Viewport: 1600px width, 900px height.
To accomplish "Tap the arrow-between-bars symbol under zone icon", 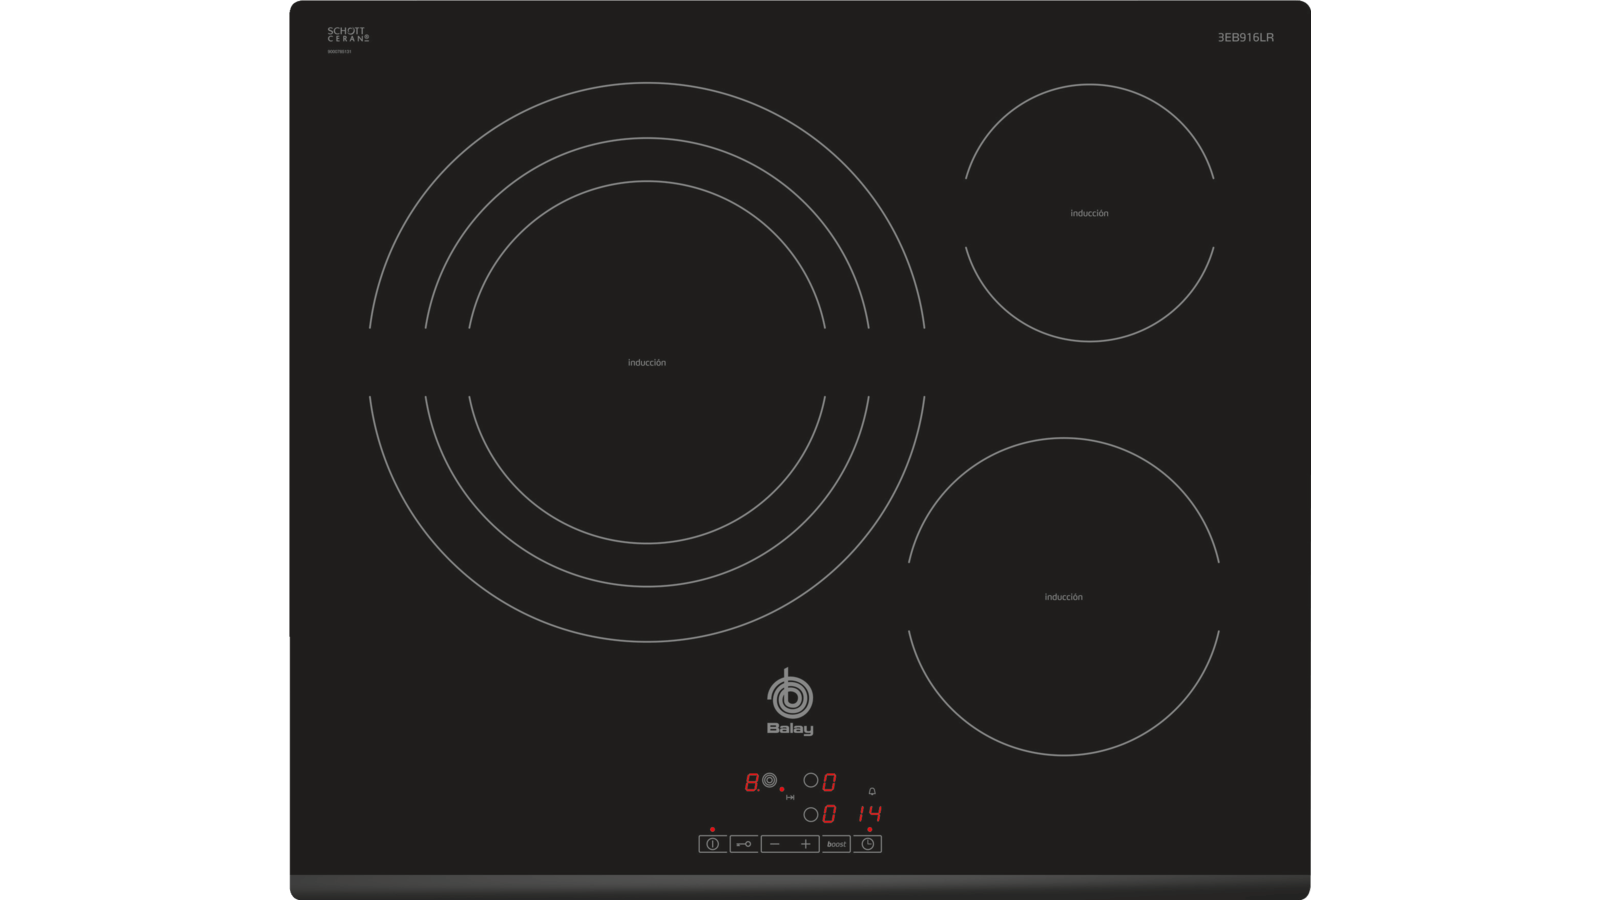I will (x=790, y=797).
